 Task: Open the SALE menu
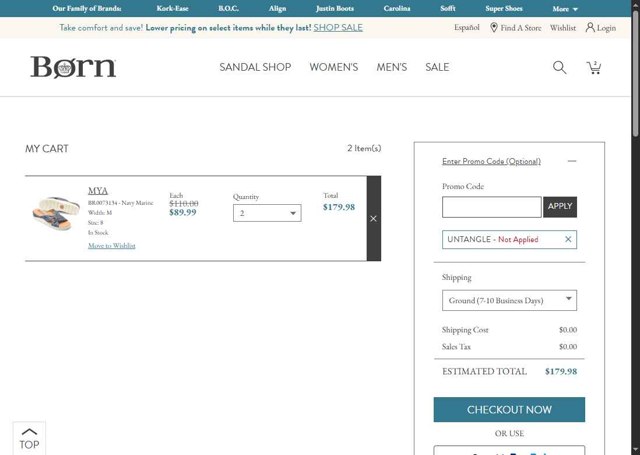tap(437, 67)
